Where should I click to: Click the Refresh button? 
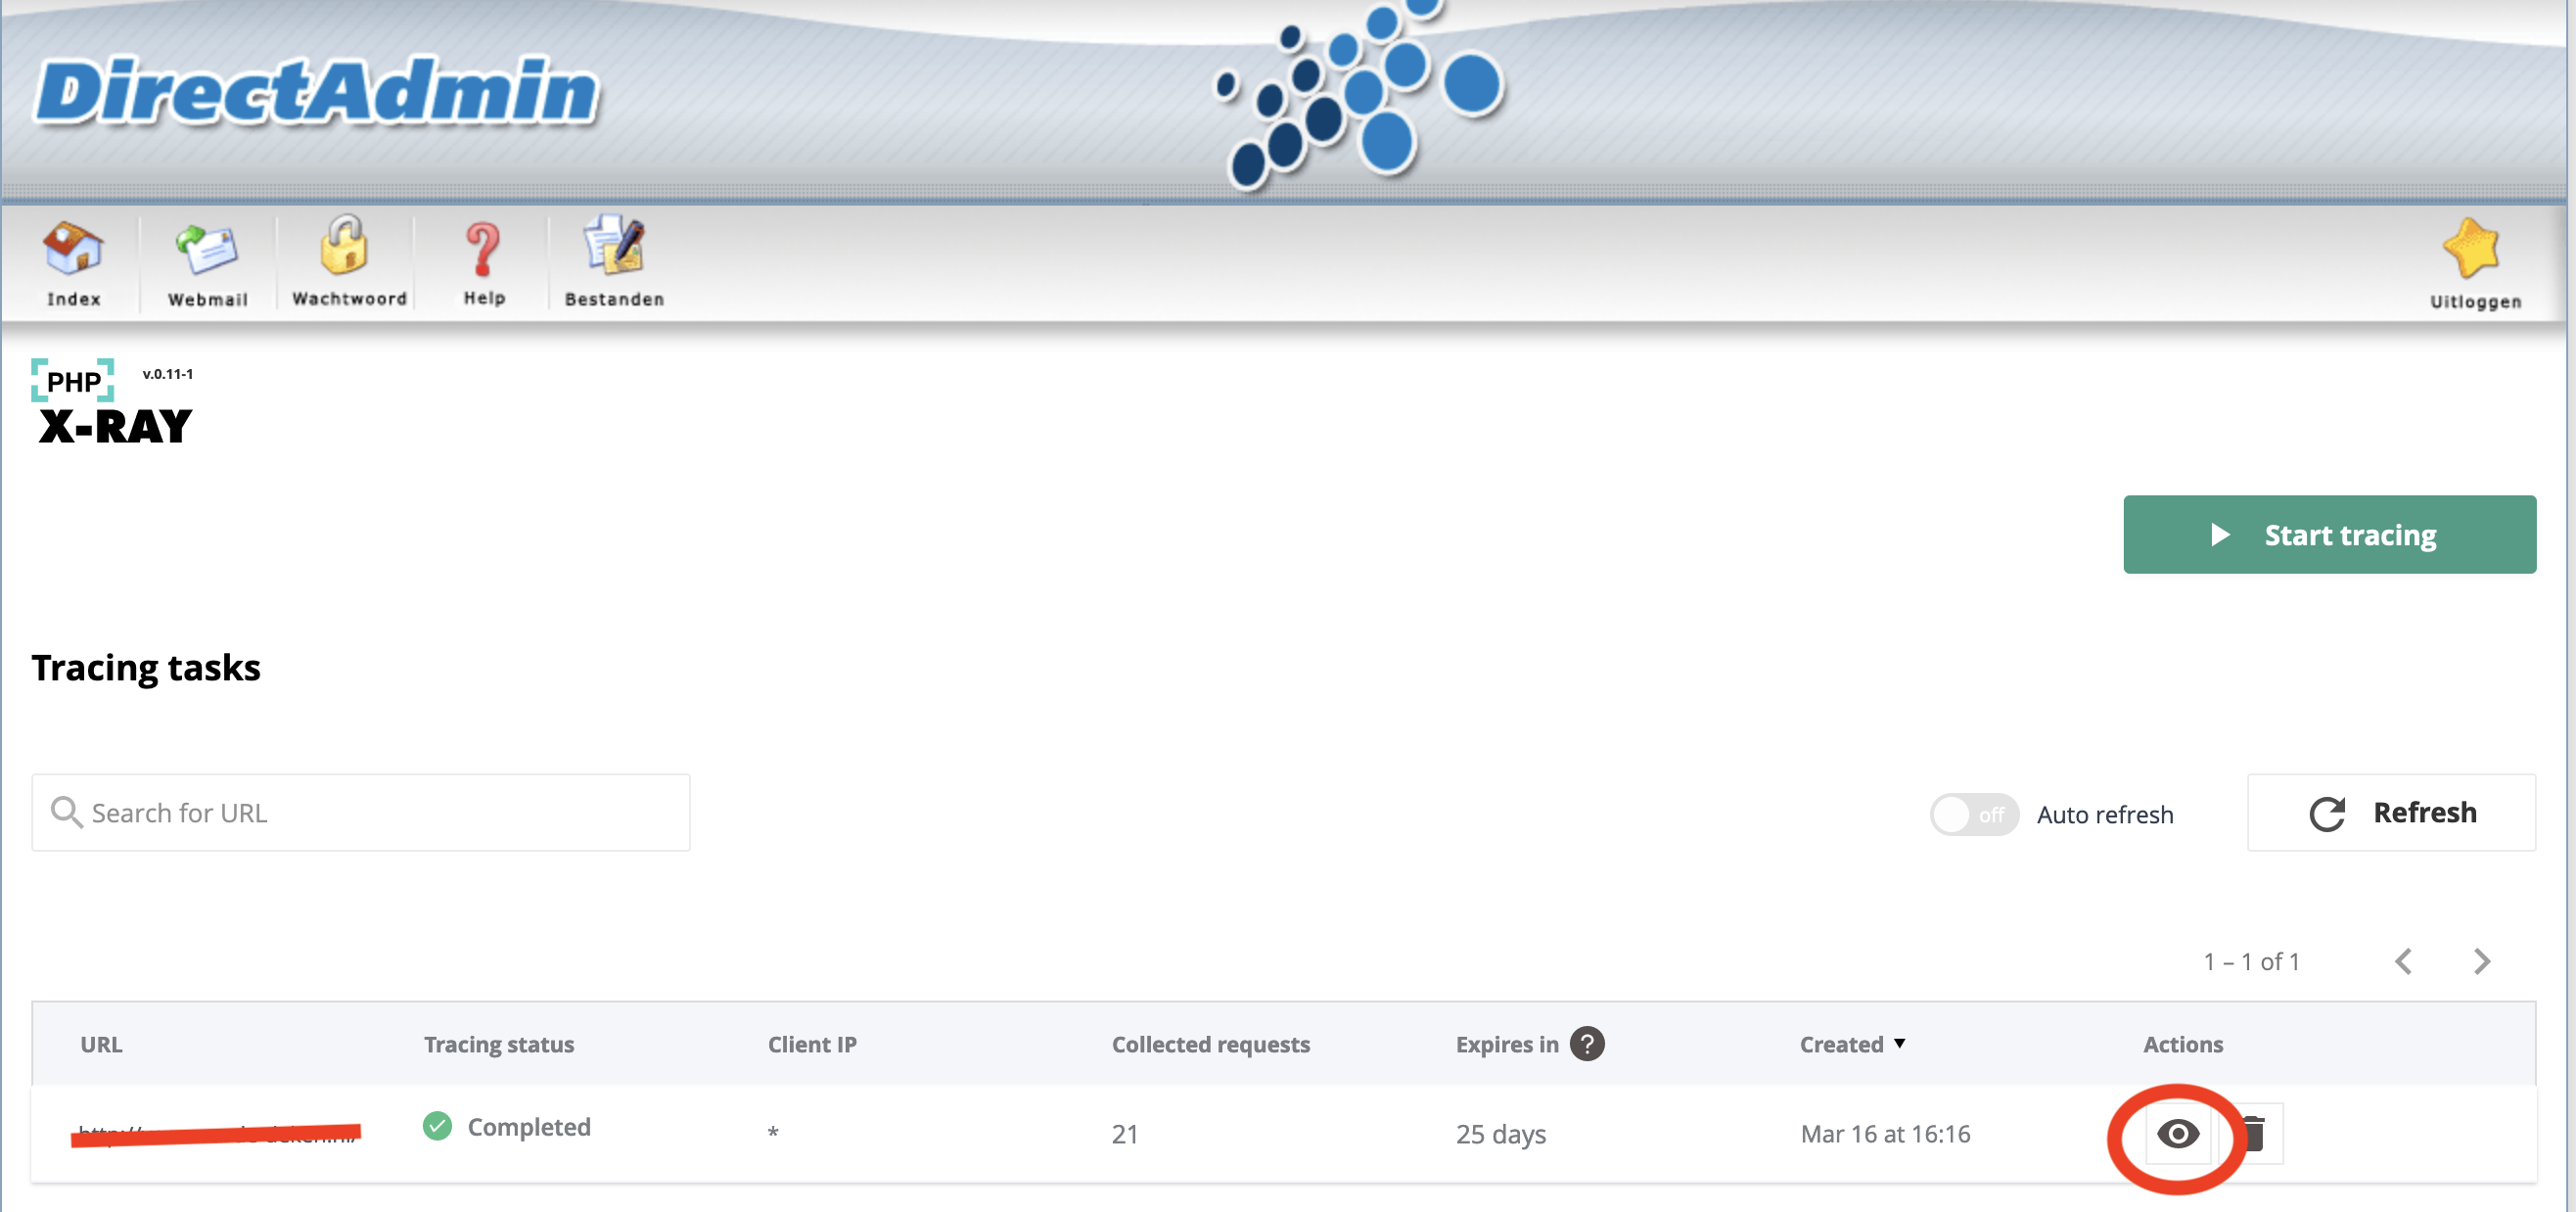point(2391,813)
